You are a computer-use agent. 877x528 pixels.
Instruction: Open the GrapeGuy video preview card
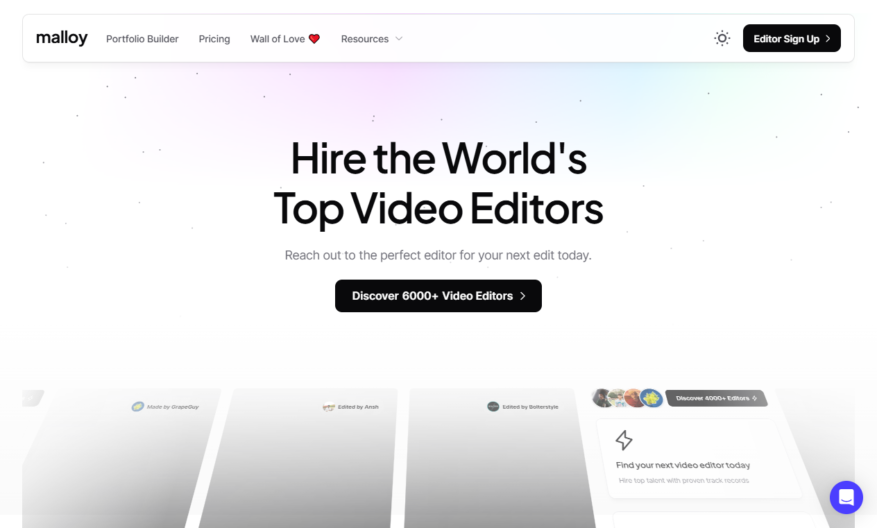click(120, 459)
